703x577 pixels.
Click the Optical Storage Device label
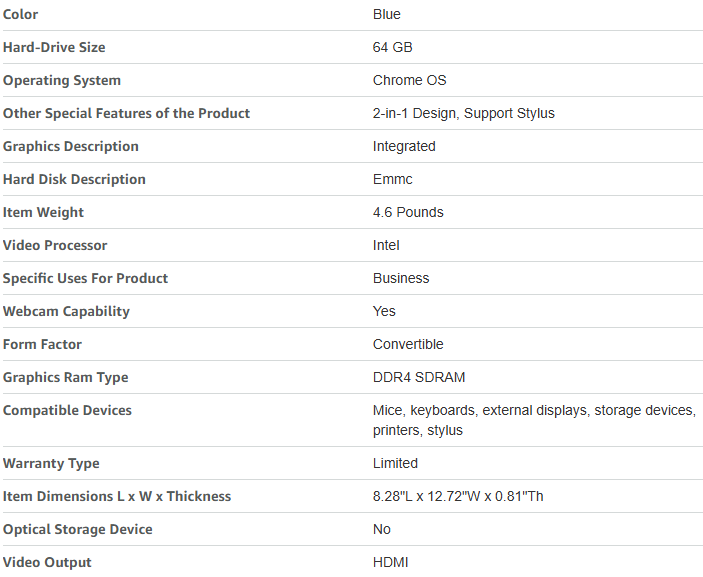(78, 529)
